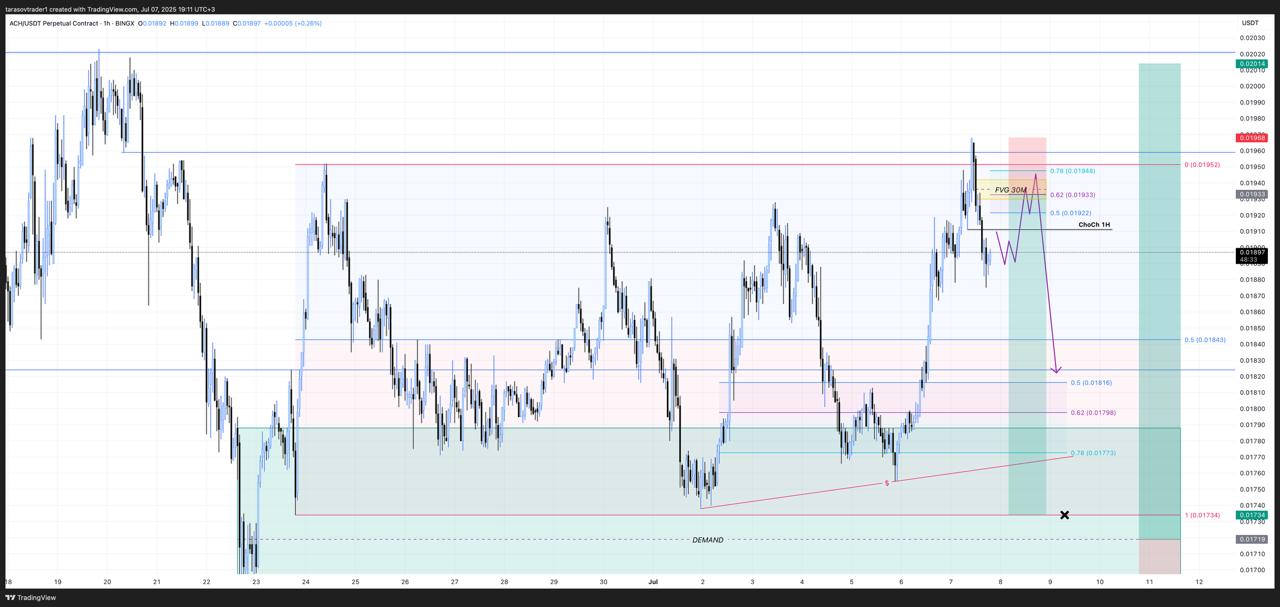1280x607 pixels.
Task: Click the 0.01920 price axis label
Action: [1253, 215]
